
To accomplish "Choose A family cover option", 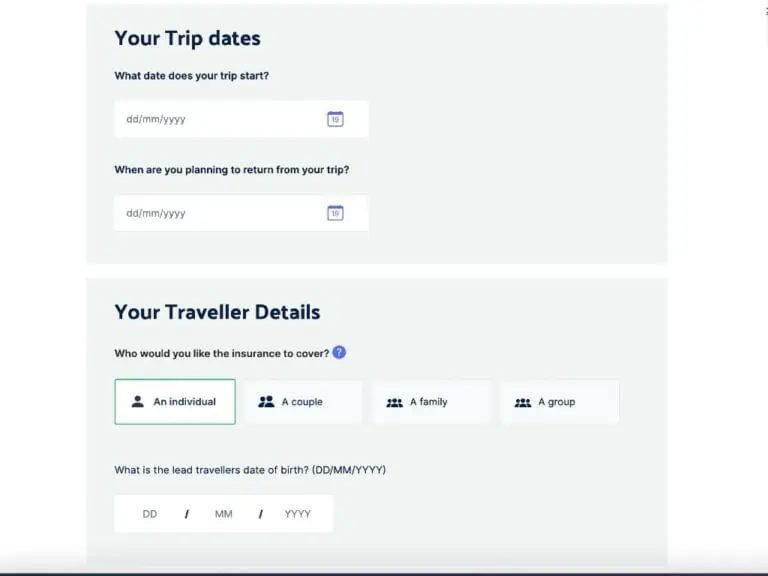I will coord(432,402).
